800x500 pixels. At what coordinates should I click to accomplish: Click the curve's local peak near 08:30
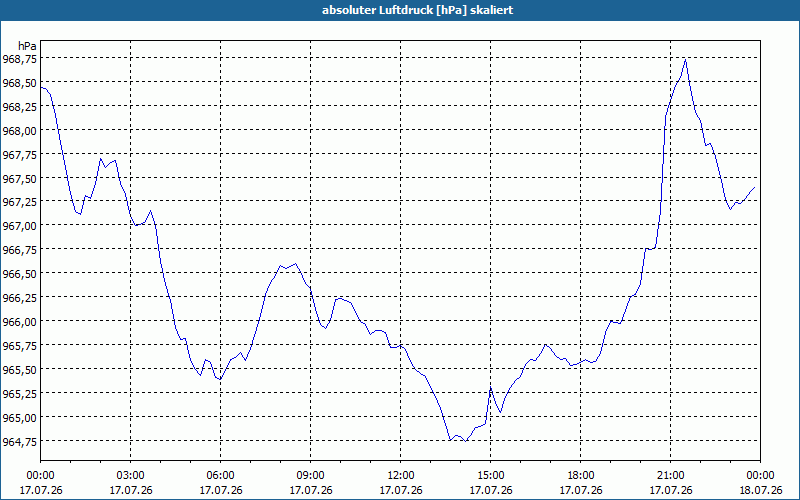click(x=296, y=264)
